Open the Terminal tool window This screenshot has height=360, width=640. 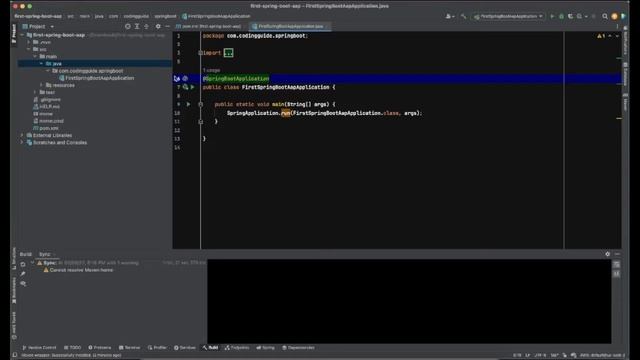(129, 348)
